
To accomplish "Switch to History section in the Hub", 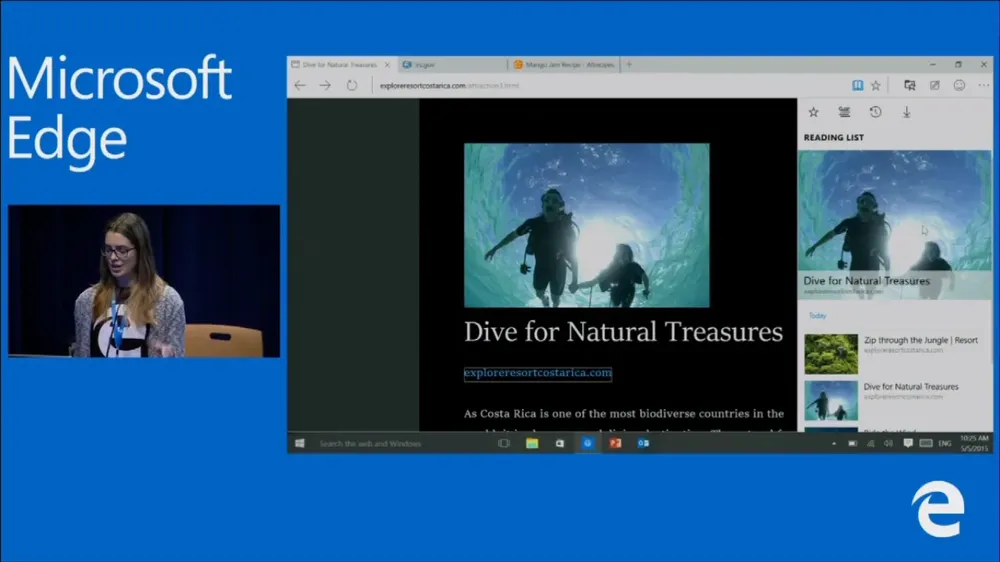I will pos(875,112).
